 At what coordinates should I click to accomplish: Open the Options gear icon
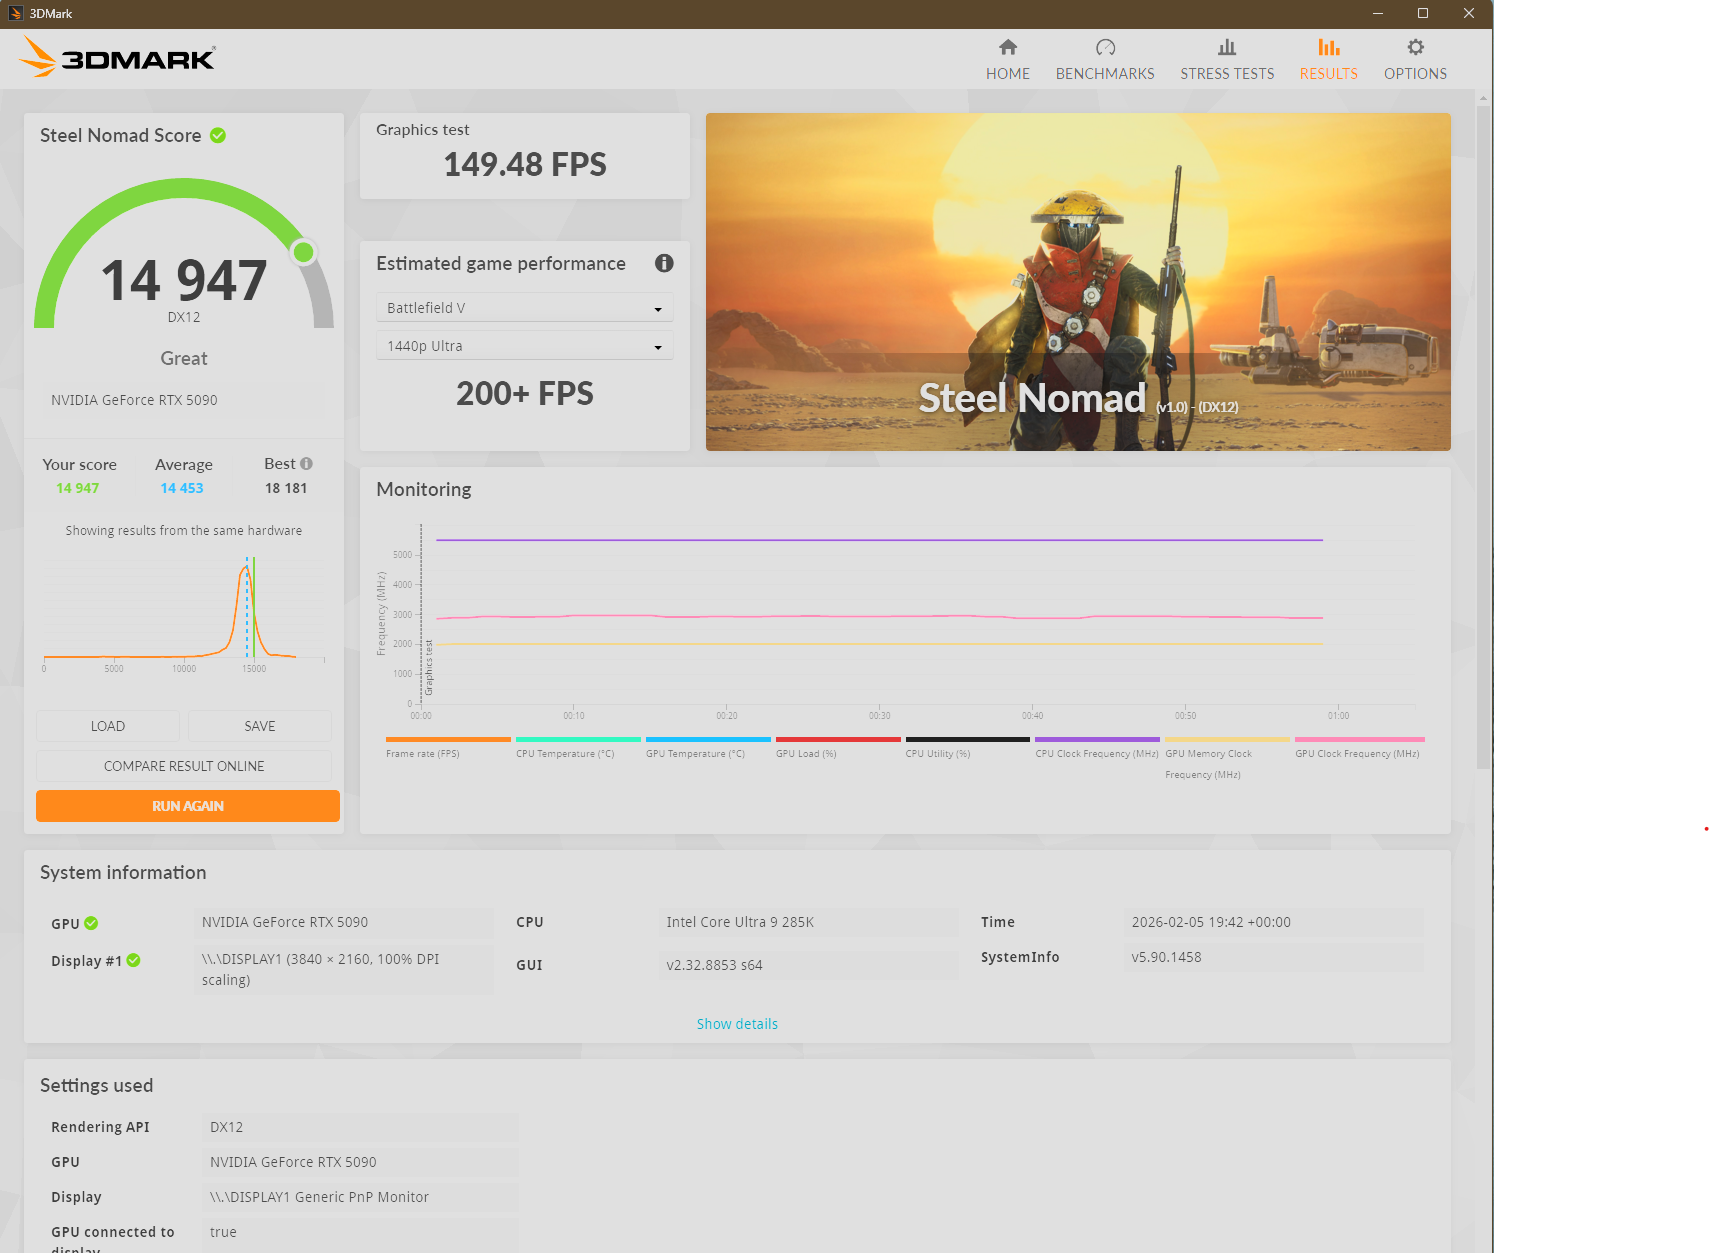coord(1415,47)
